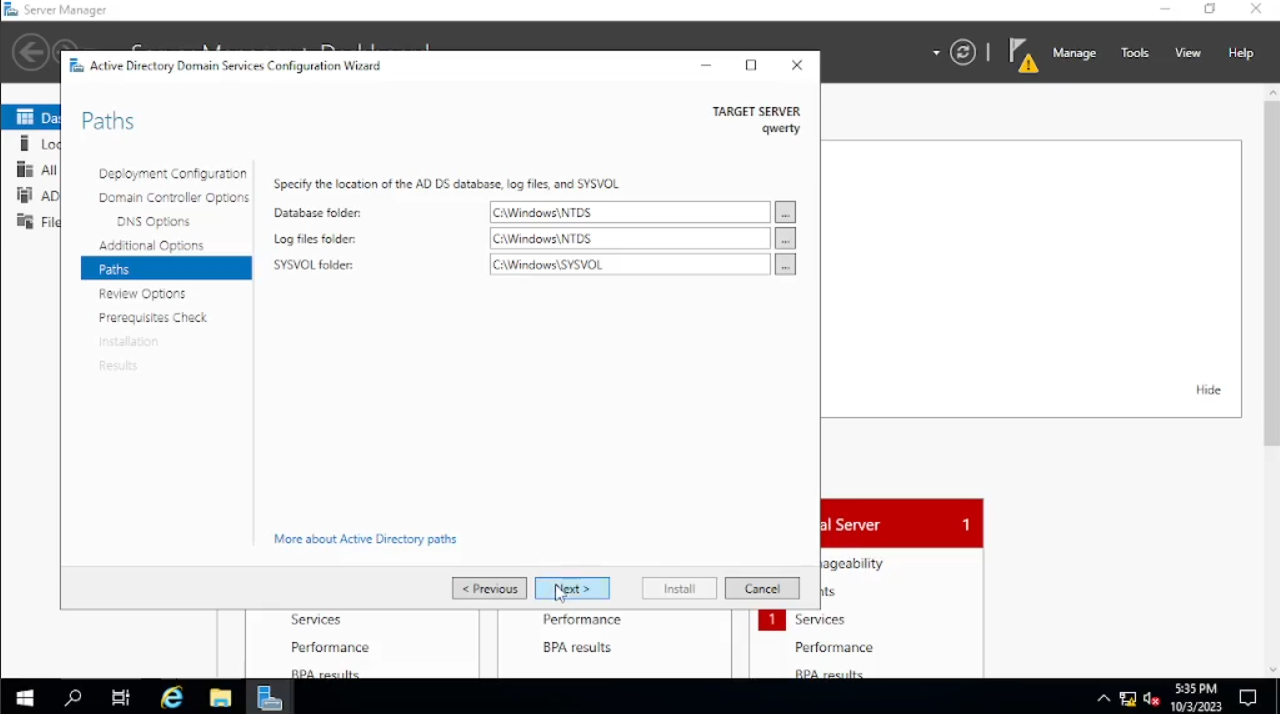1280x714 pixels.
Task: Open File Explorer from the taskbar
Action: 220,698
